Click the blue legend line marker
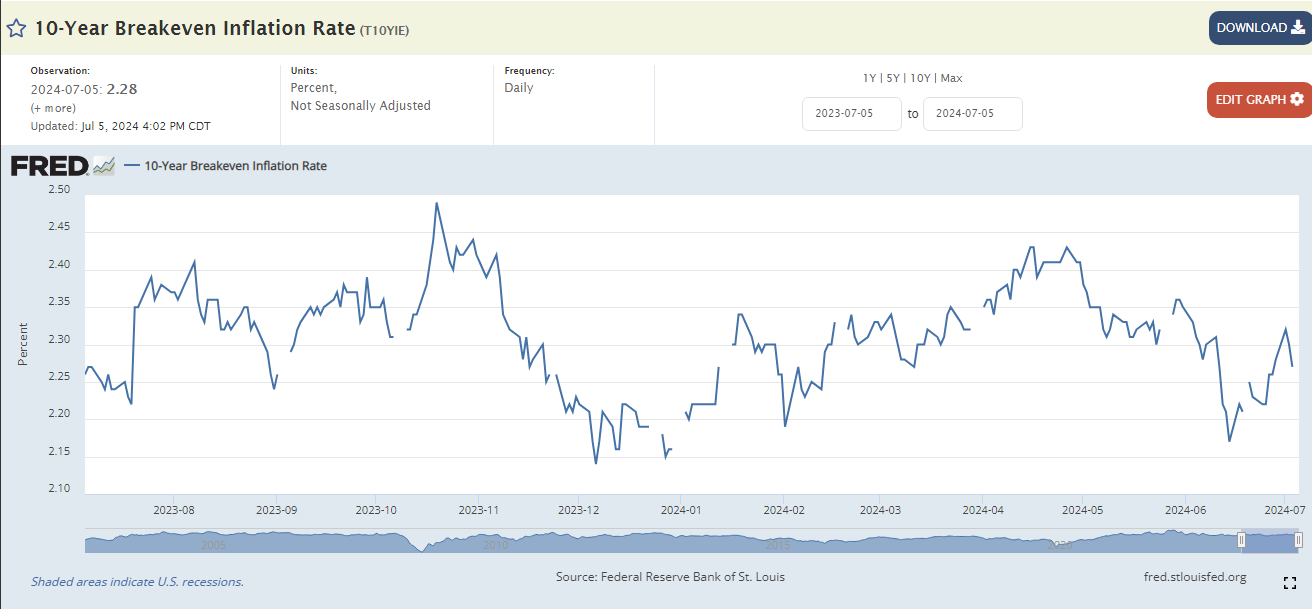The height and width of the screenshot is (609, 1312). point(132,166)
